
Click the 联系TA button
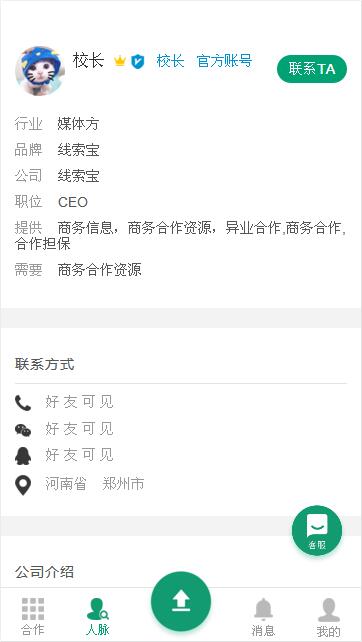click(312, 69)
